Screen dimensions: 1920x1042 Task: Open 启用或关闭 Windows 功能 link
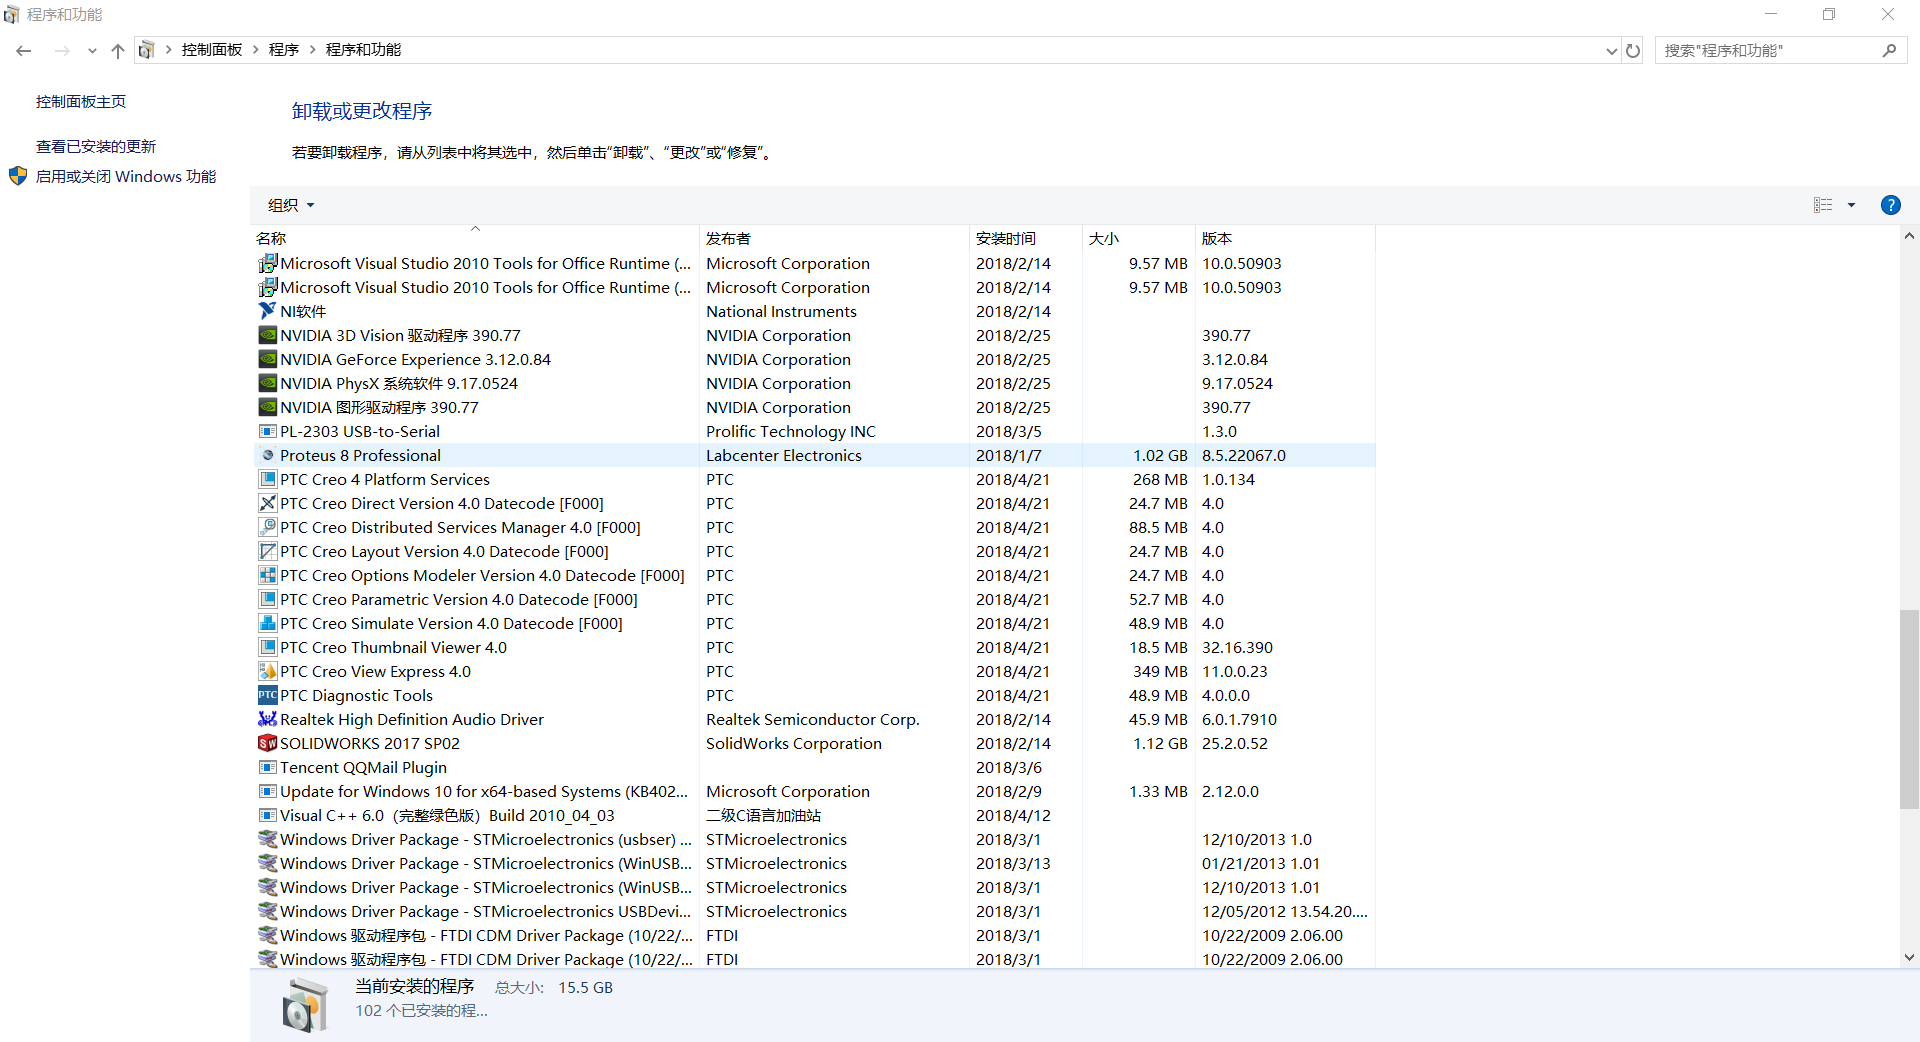tap(126, 177)
